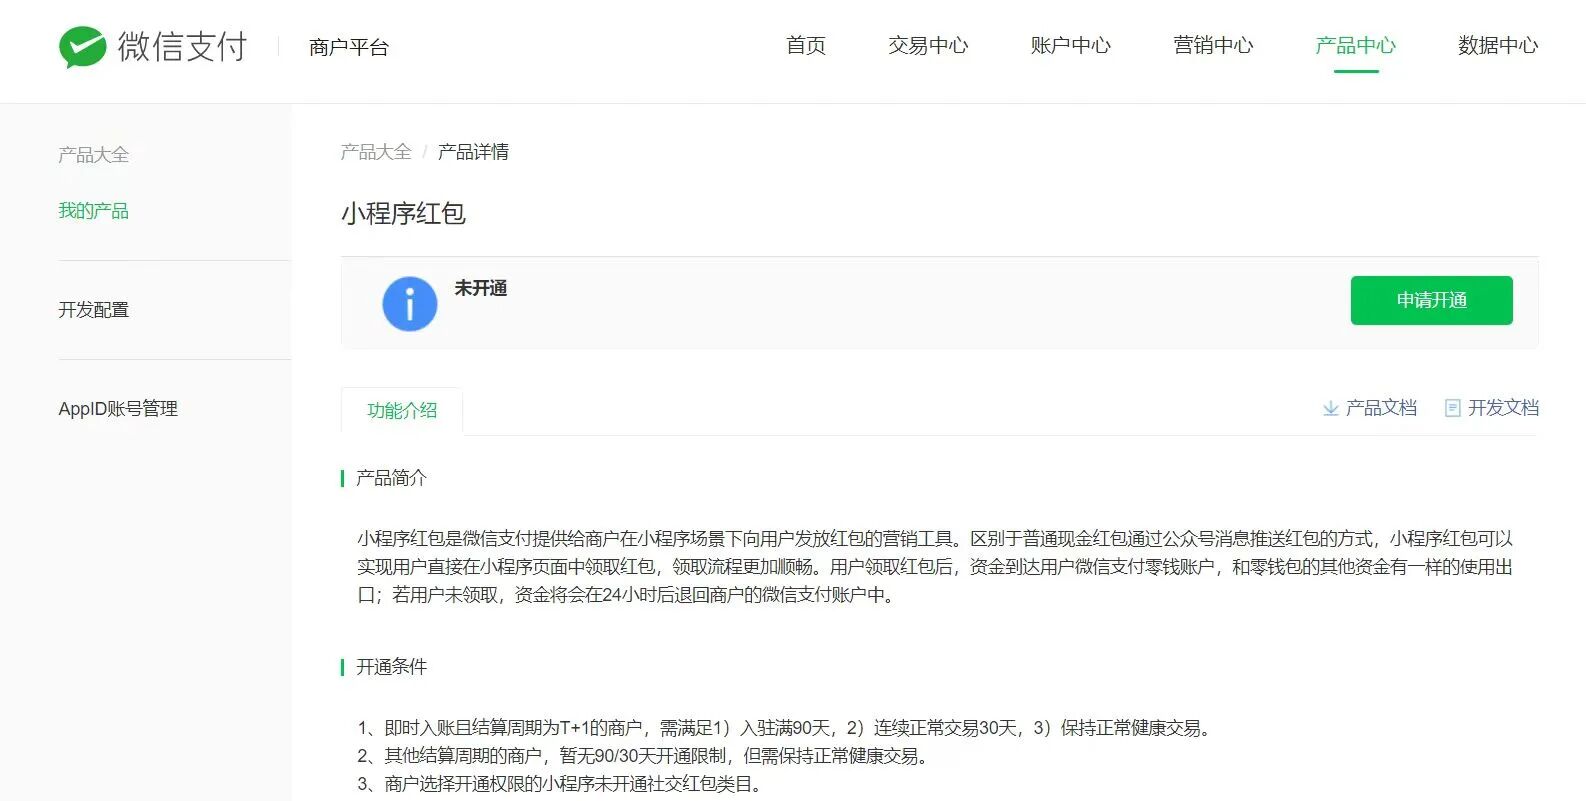1586x801 pixels.
Task: Open the 产品文档 link
Action: (1381, 408)
